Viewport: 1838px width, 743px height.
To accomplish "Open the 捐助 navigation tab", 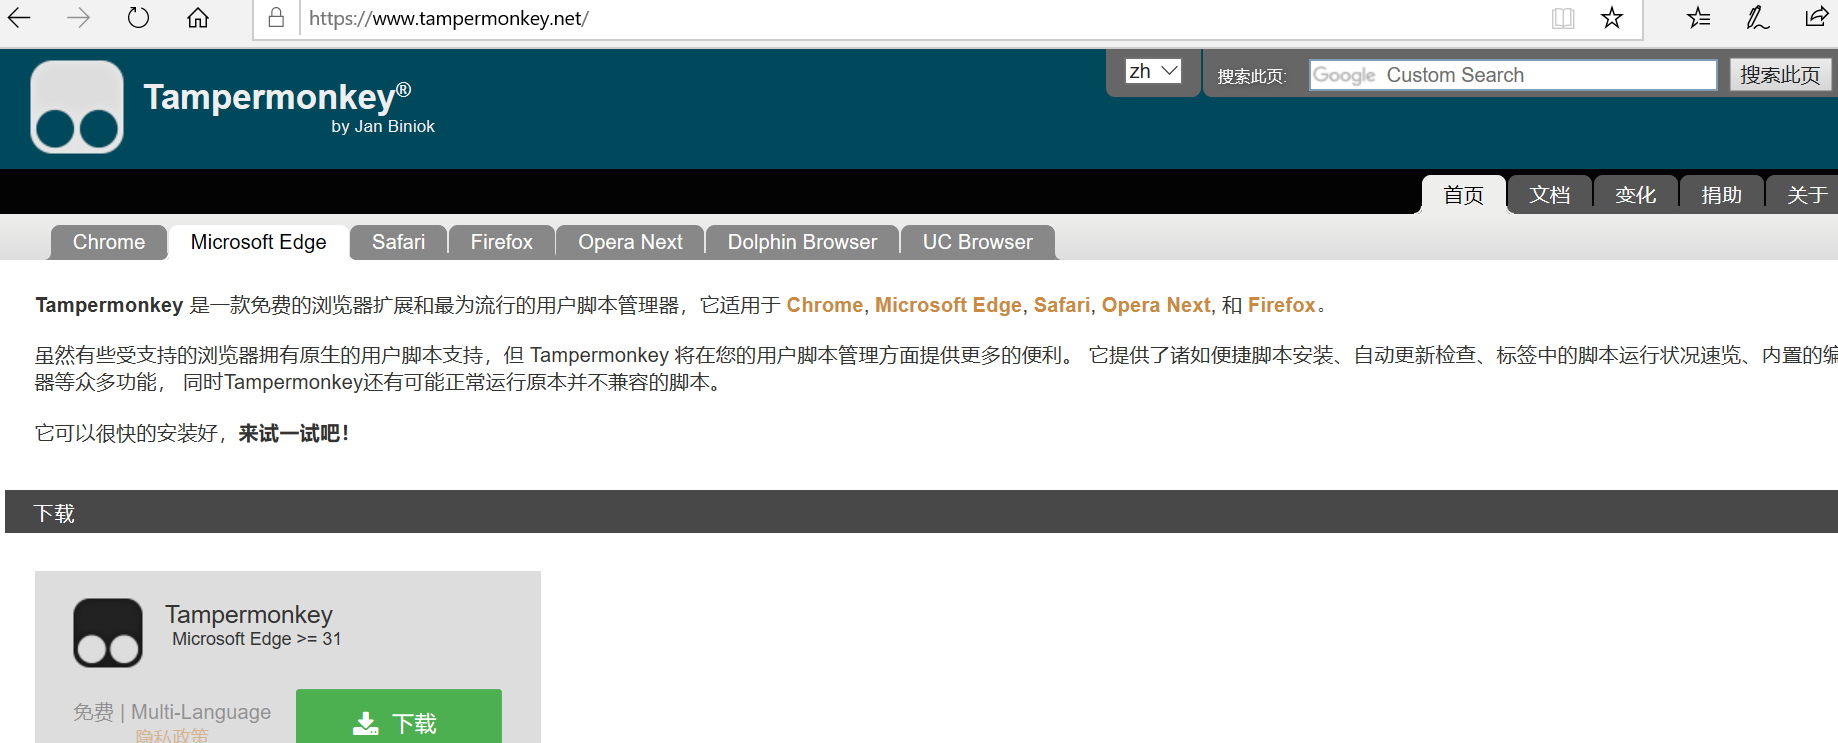I will click(1722, 195).
